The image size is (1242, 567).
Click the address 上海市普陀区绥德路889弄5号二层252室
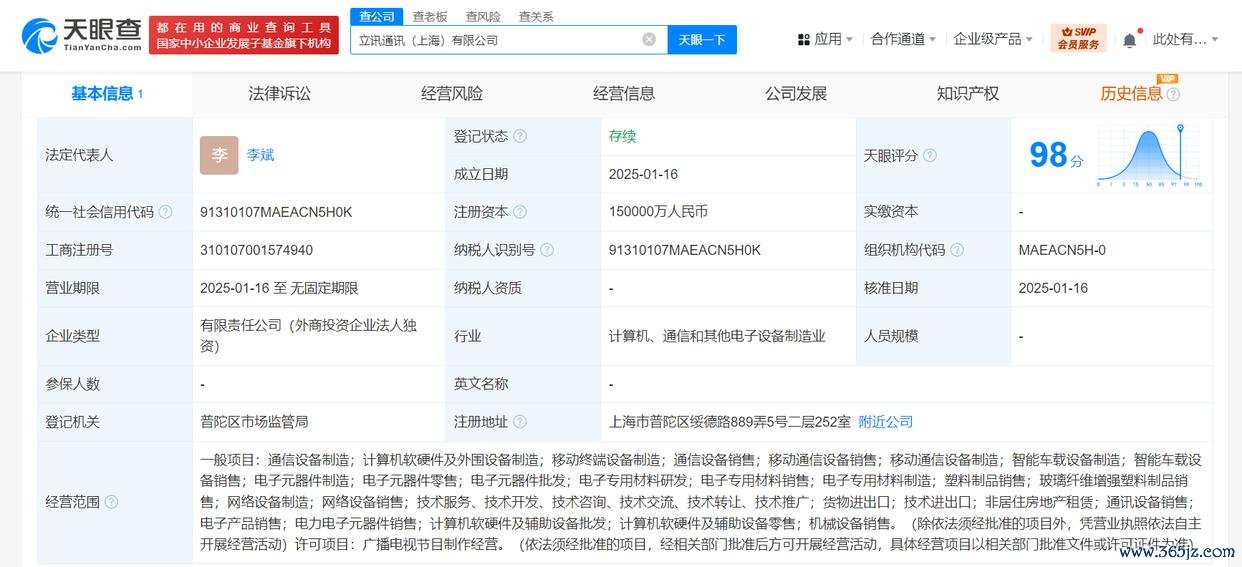click(x=730, y=422)
